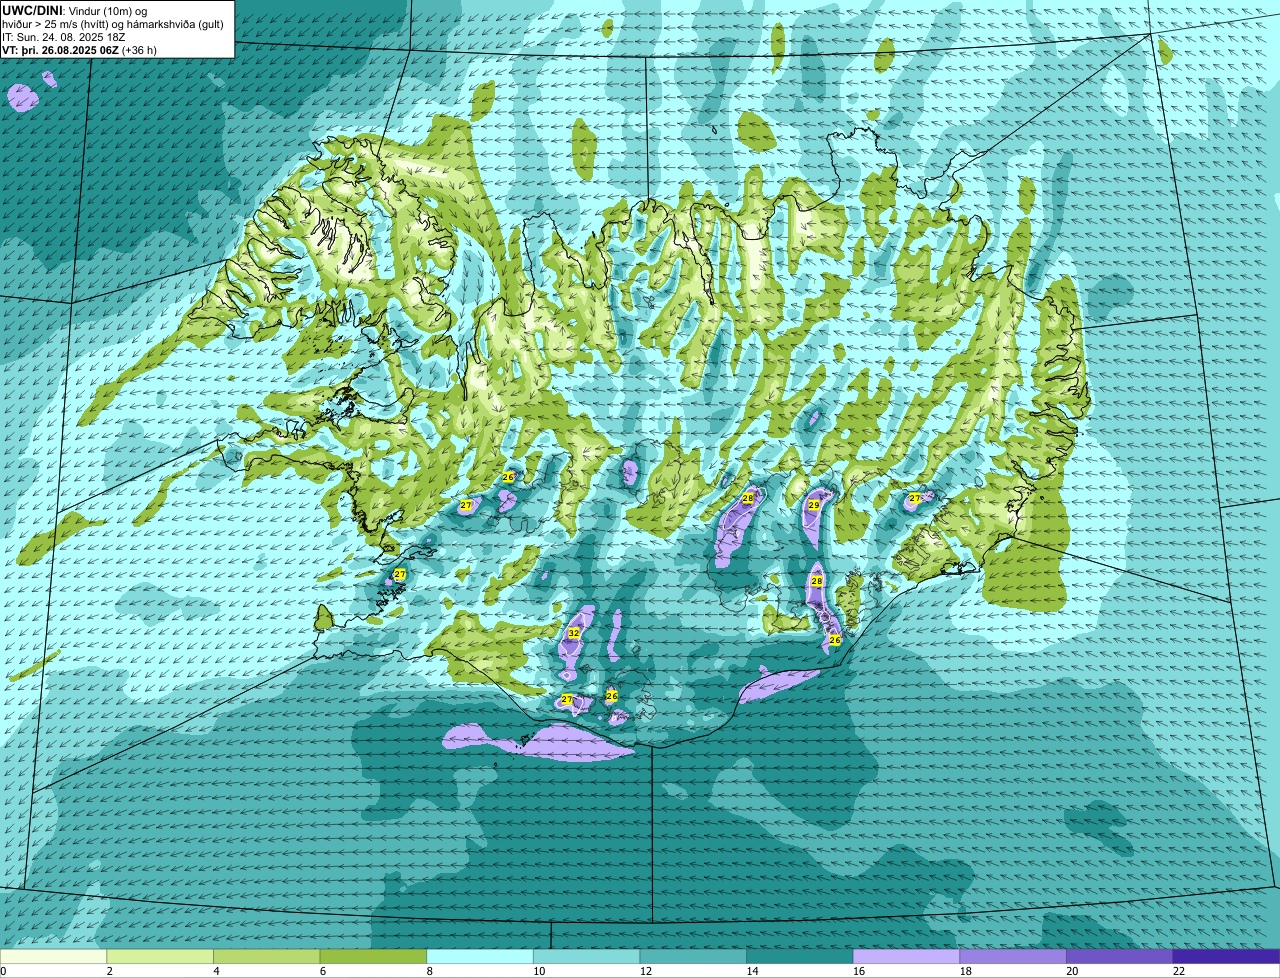Click the title text "UWC/DINI: Vindur (10m) og"

(75, 10)
